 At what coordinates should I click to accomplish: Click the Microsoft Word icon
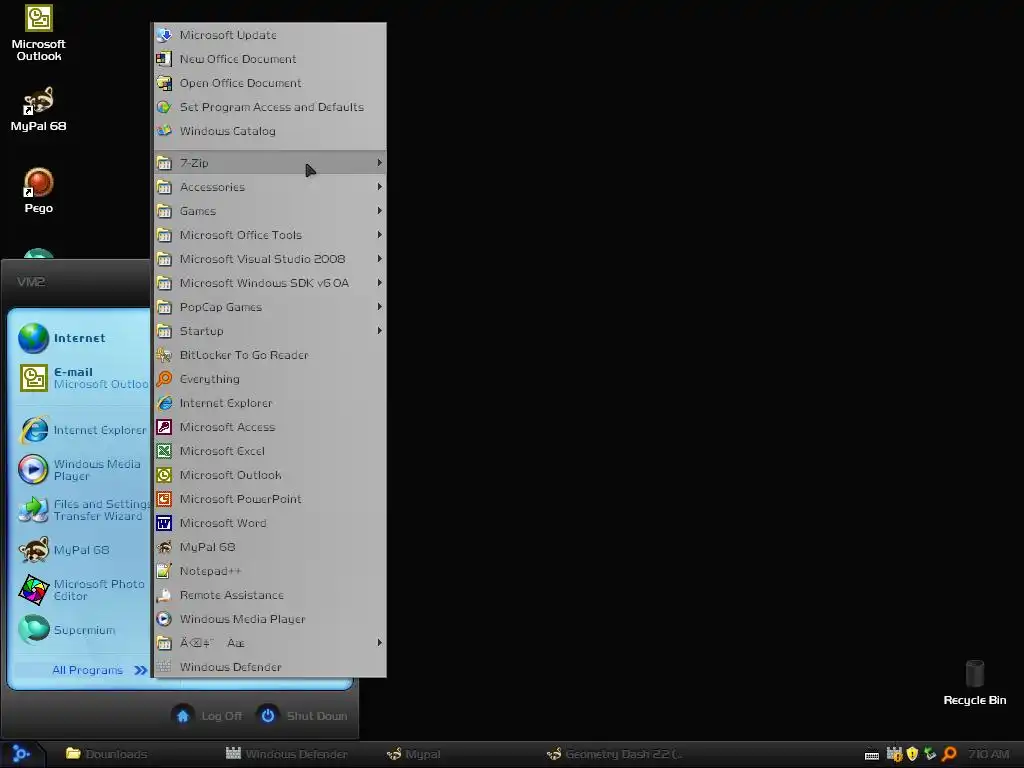pyautogui.click(x=165, y=523)
